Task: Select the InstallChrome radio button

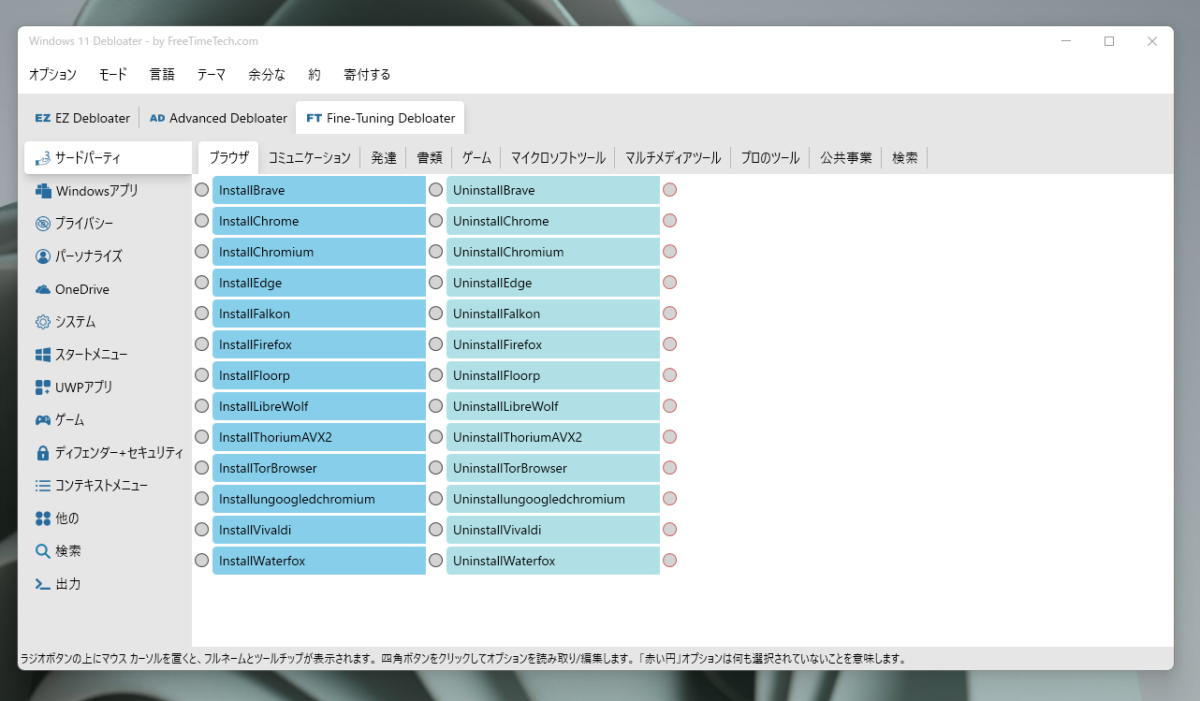Action: click(x=201, y=221)
